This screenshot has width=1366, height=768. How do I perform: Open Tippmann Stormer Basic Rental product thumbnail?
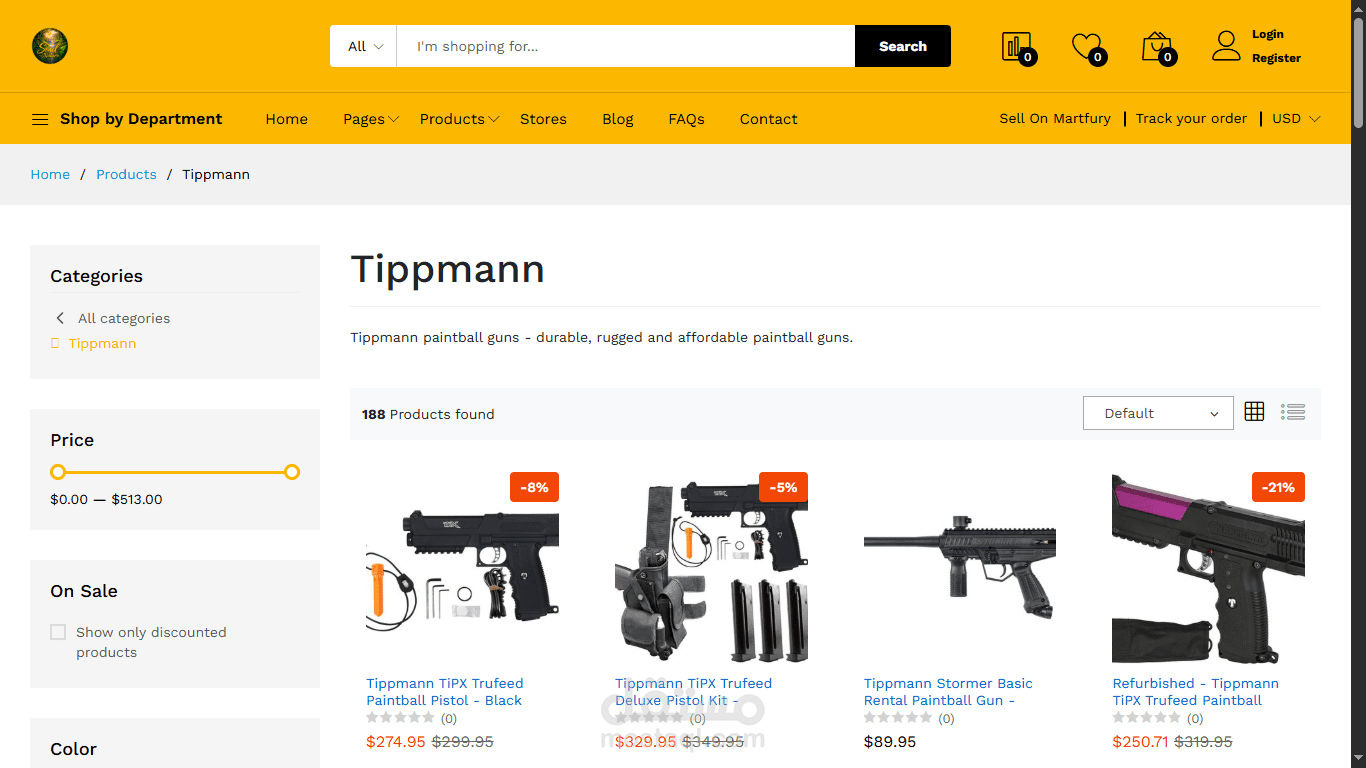coord(960,567)
